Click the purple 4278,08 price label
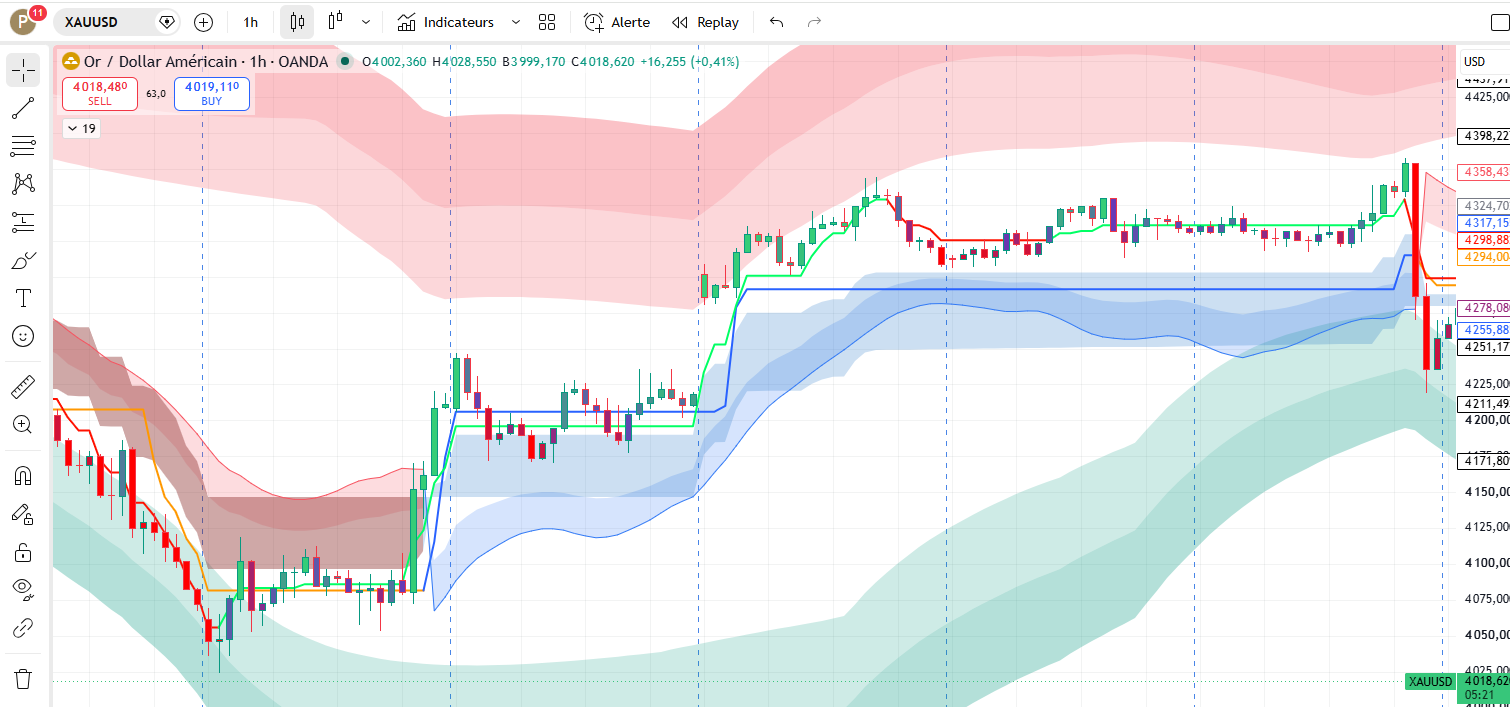 click(x=1484, y=308)
